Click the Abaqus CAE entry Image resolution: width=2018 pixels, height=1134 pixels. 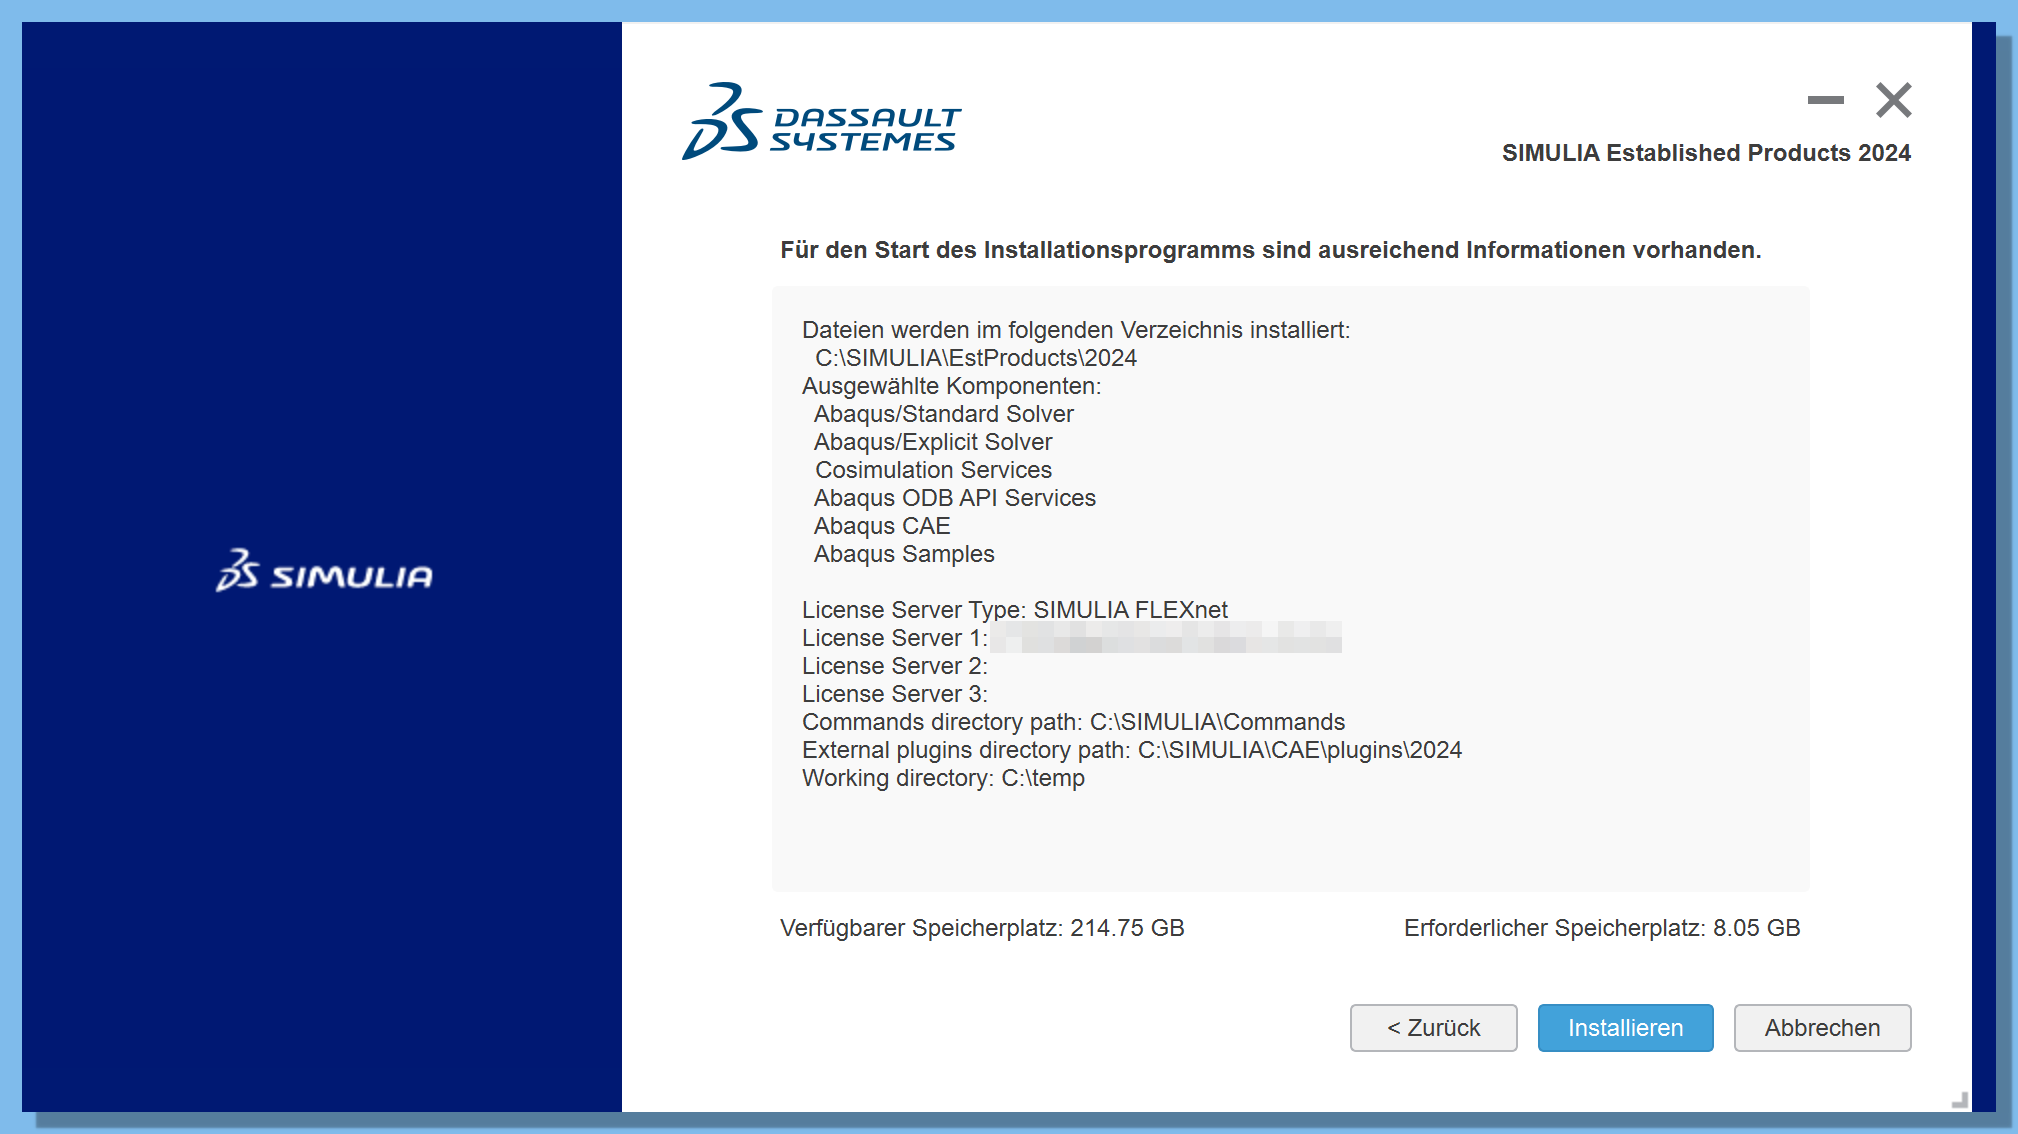click(x=881, y=526)
